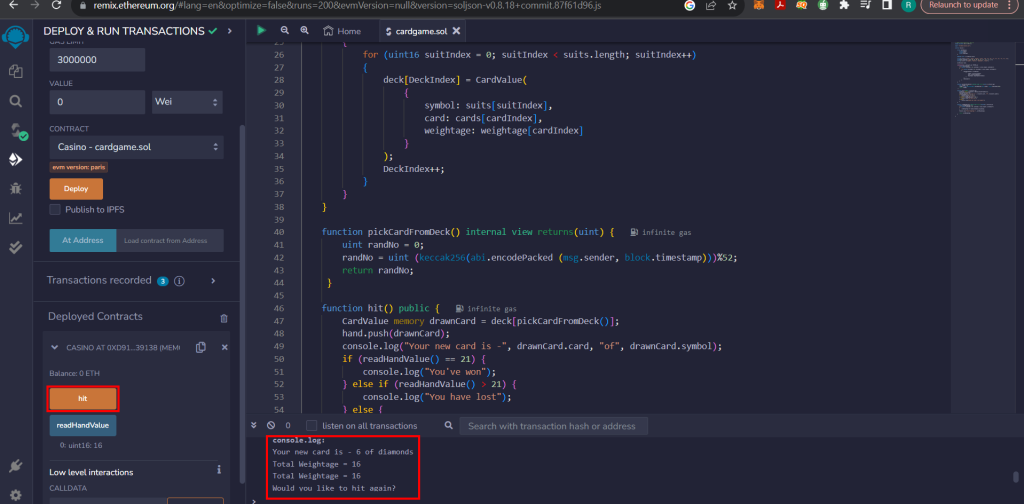
Task: Open the Remix logo home icon
Action: pyautogui.click(x=16, y=37)
